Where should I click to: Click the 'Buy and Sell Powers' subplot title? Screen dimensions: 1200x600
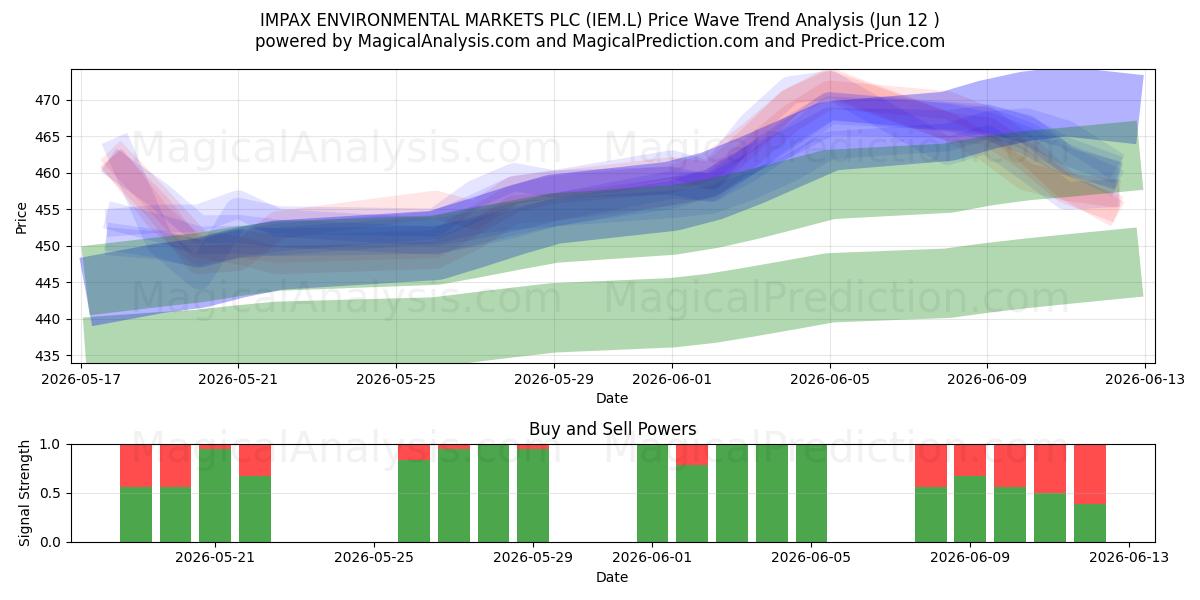(x=612, y=429)
